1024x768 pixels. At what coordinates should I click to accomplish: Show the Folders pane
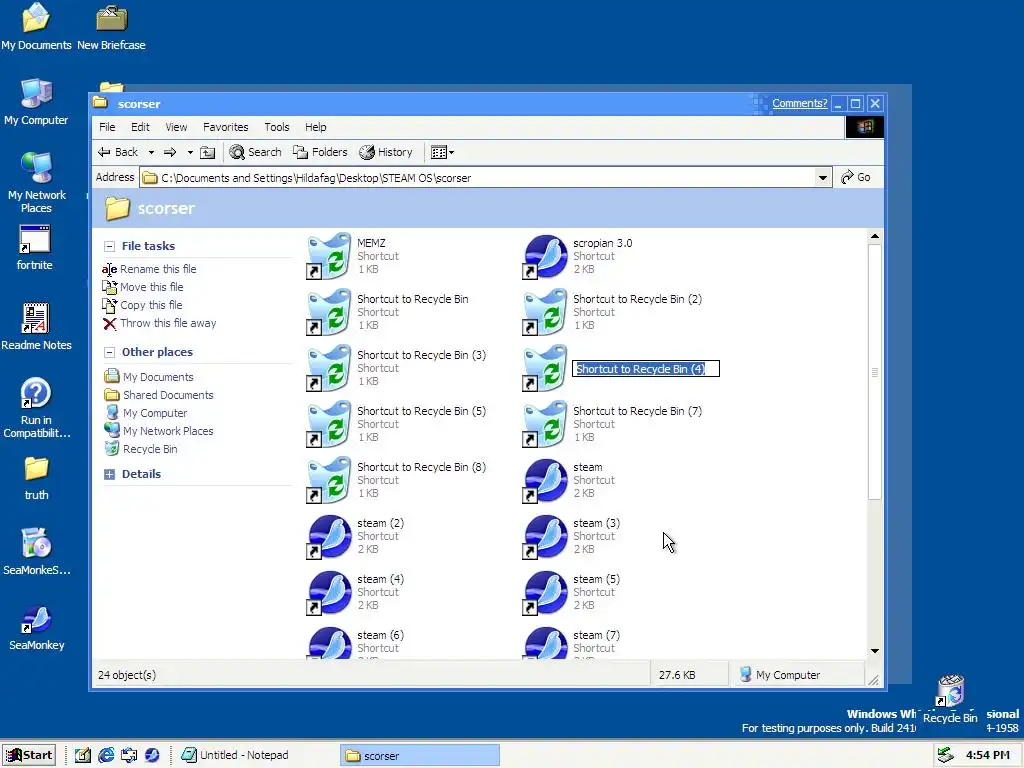[320, 152]
